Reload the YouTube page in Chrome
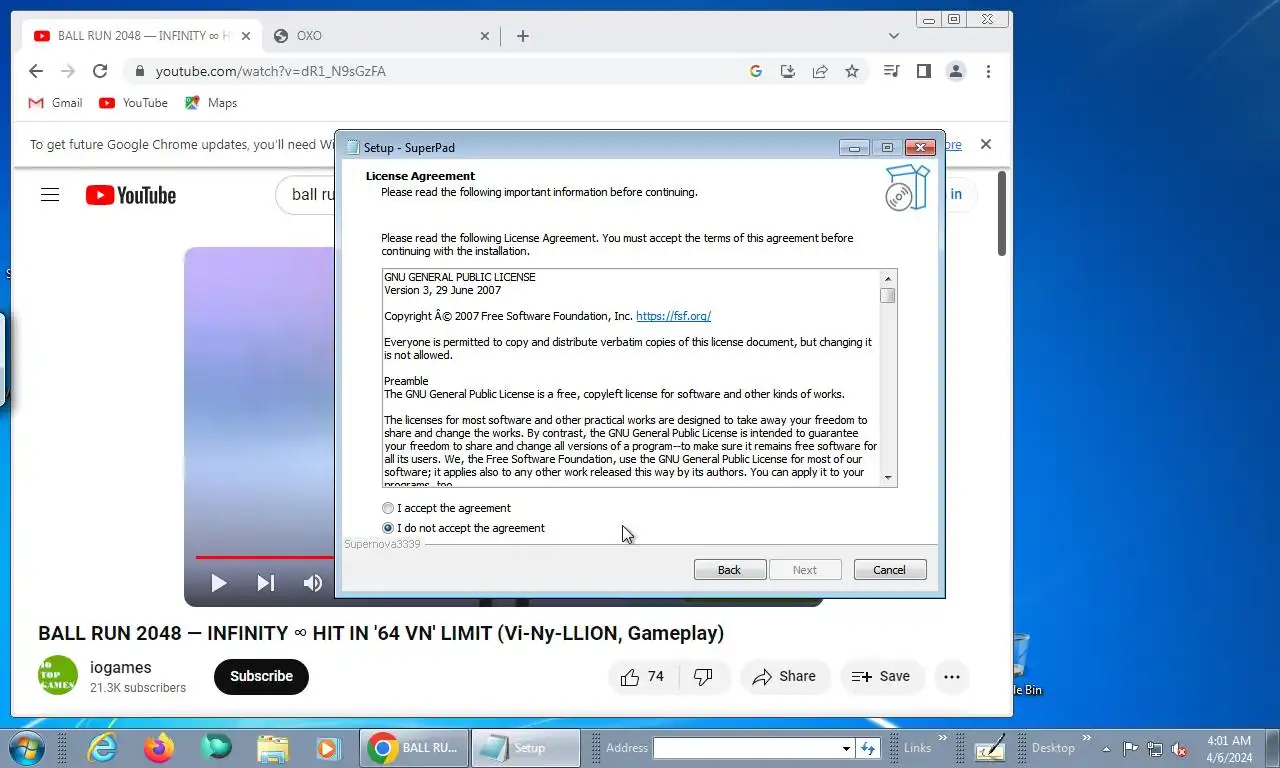Screen dimensions: 1280x768 [100, 71]
